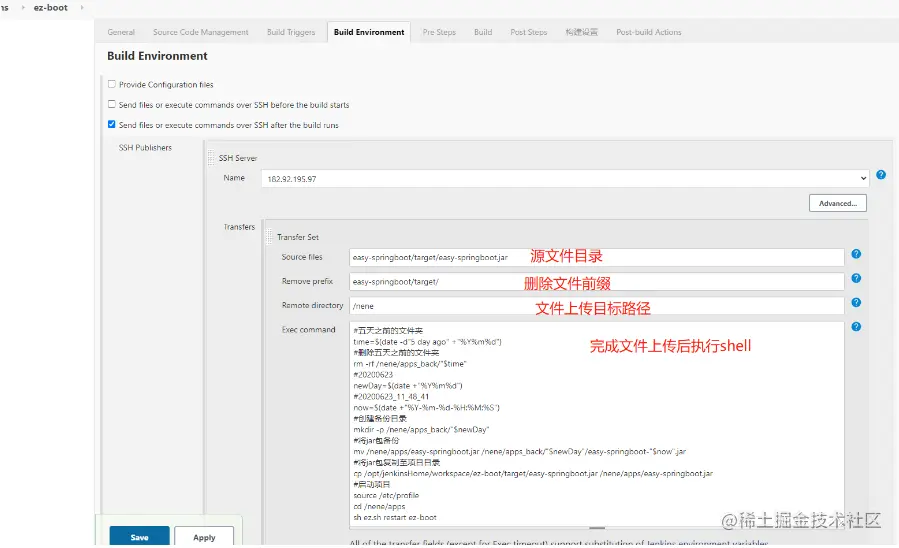Grab the SSH Server drag handle
The image size is (899, 548).
tap(211, 158)
